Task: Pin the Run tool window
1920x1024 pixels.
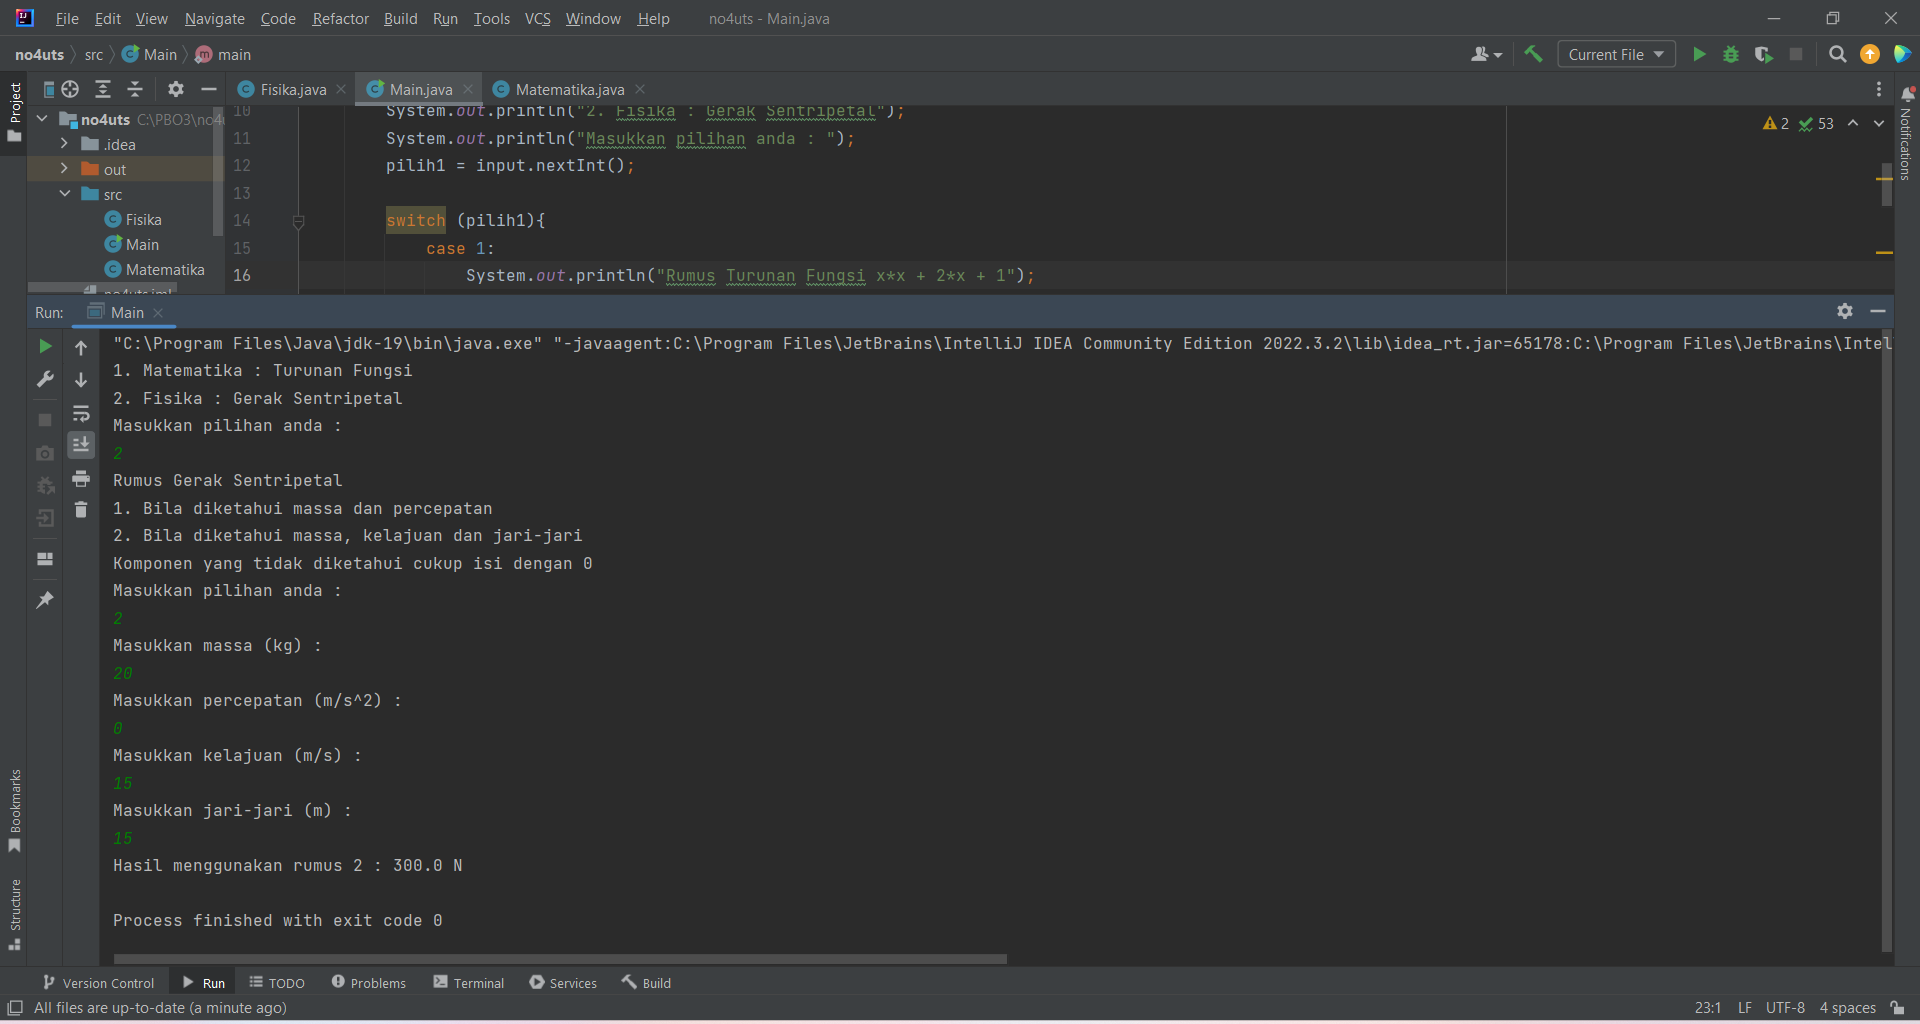Action: point(43,598)
